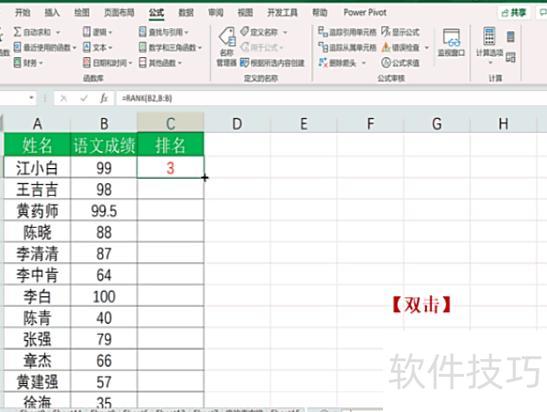Click the Insert Function fx button
Screen dimensions: 547x412
(104, 98)
